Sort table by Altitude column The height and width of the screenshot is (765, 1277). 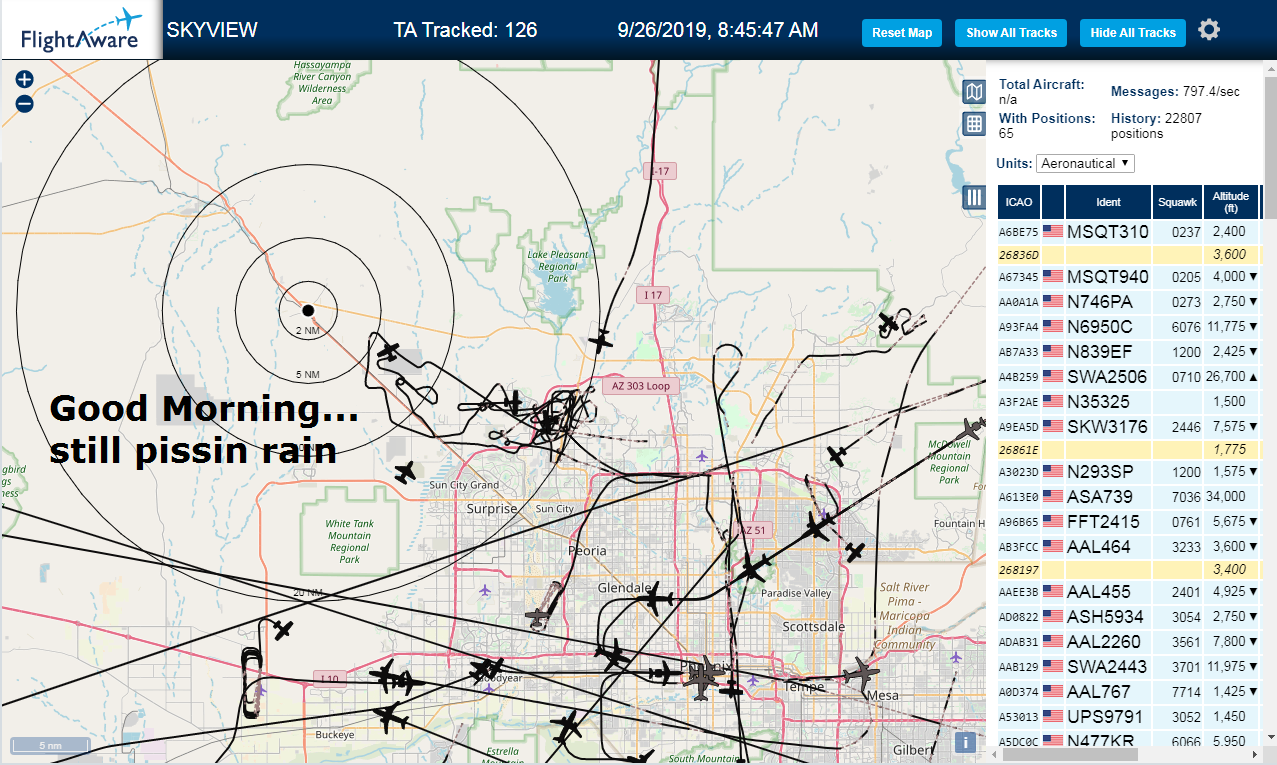tap(1231, 202)
